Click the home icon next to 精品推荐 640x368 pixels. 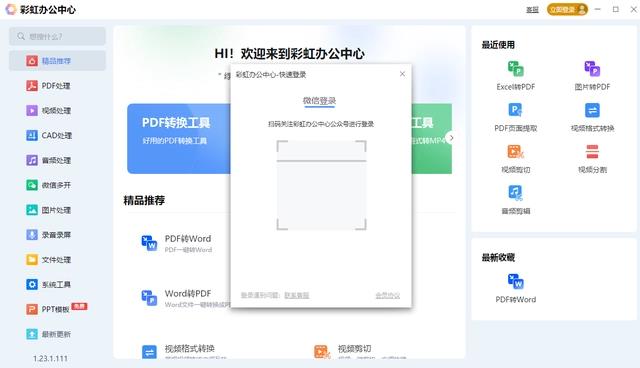coord(32,61)
